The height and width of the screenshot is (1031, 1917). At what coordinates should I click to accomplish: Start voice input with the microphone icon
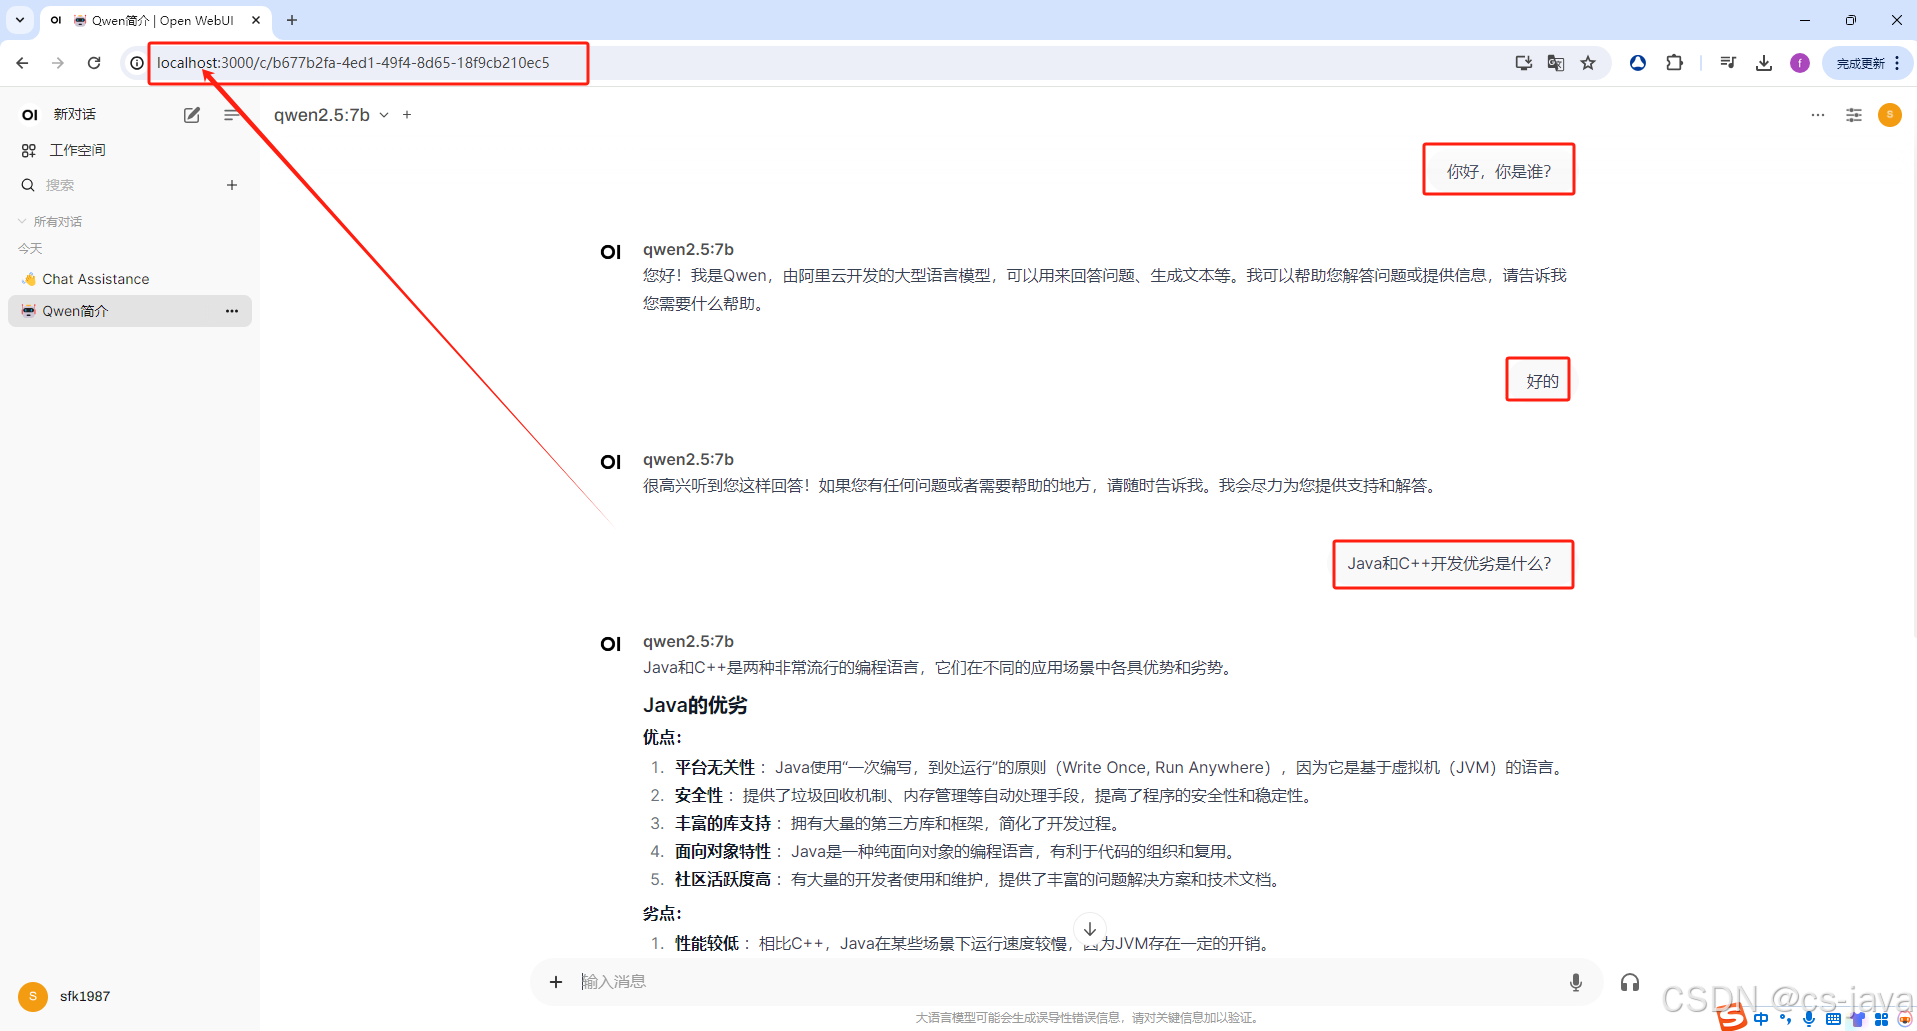pyautogui.click(x=1576, y=982)
